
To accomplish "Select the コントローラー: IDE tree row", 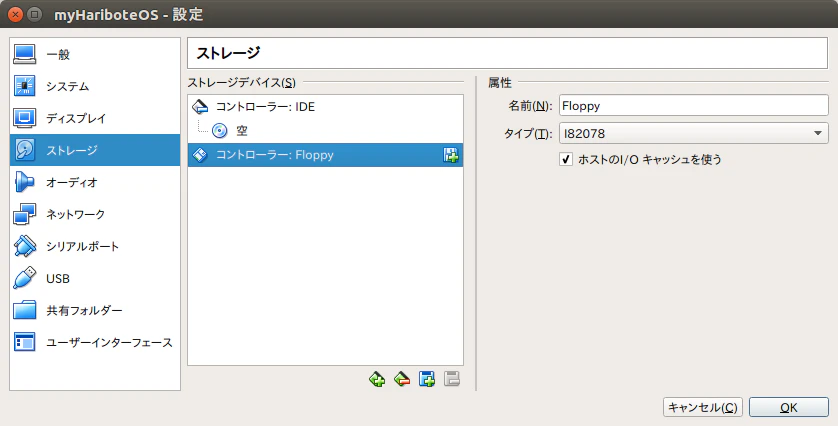I will 325,107.
